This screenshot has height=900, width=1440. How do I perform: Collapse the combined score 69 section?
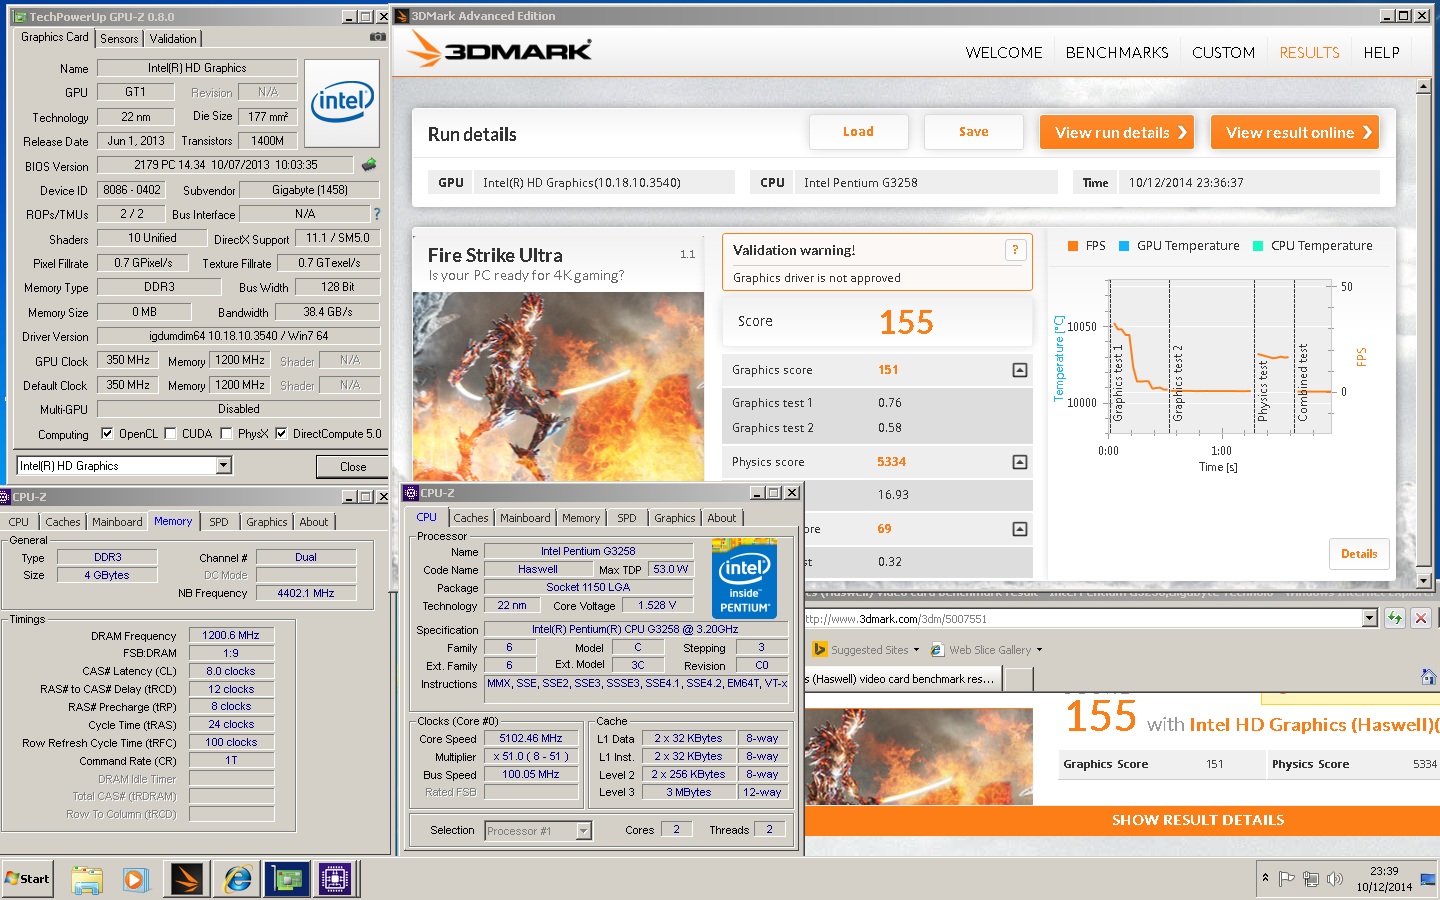(1019, 529)
